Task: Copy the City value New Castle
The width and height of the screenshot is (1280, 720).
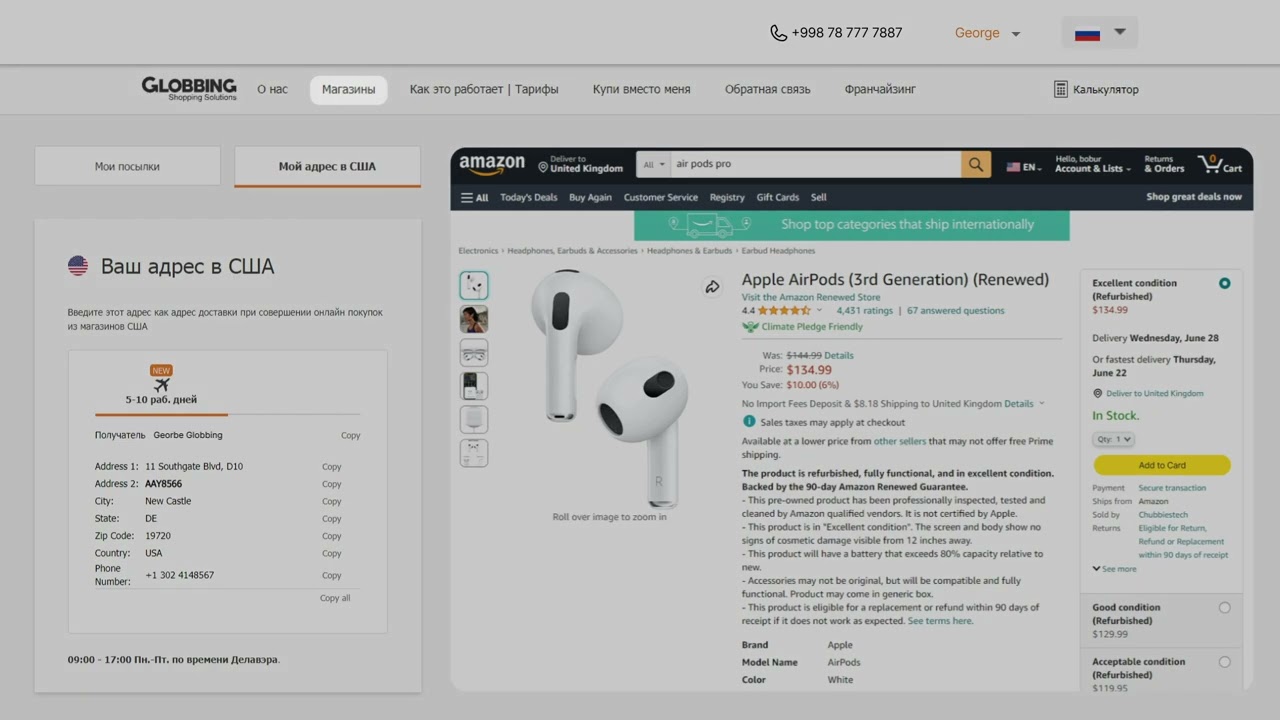Action: pos(332,502)
